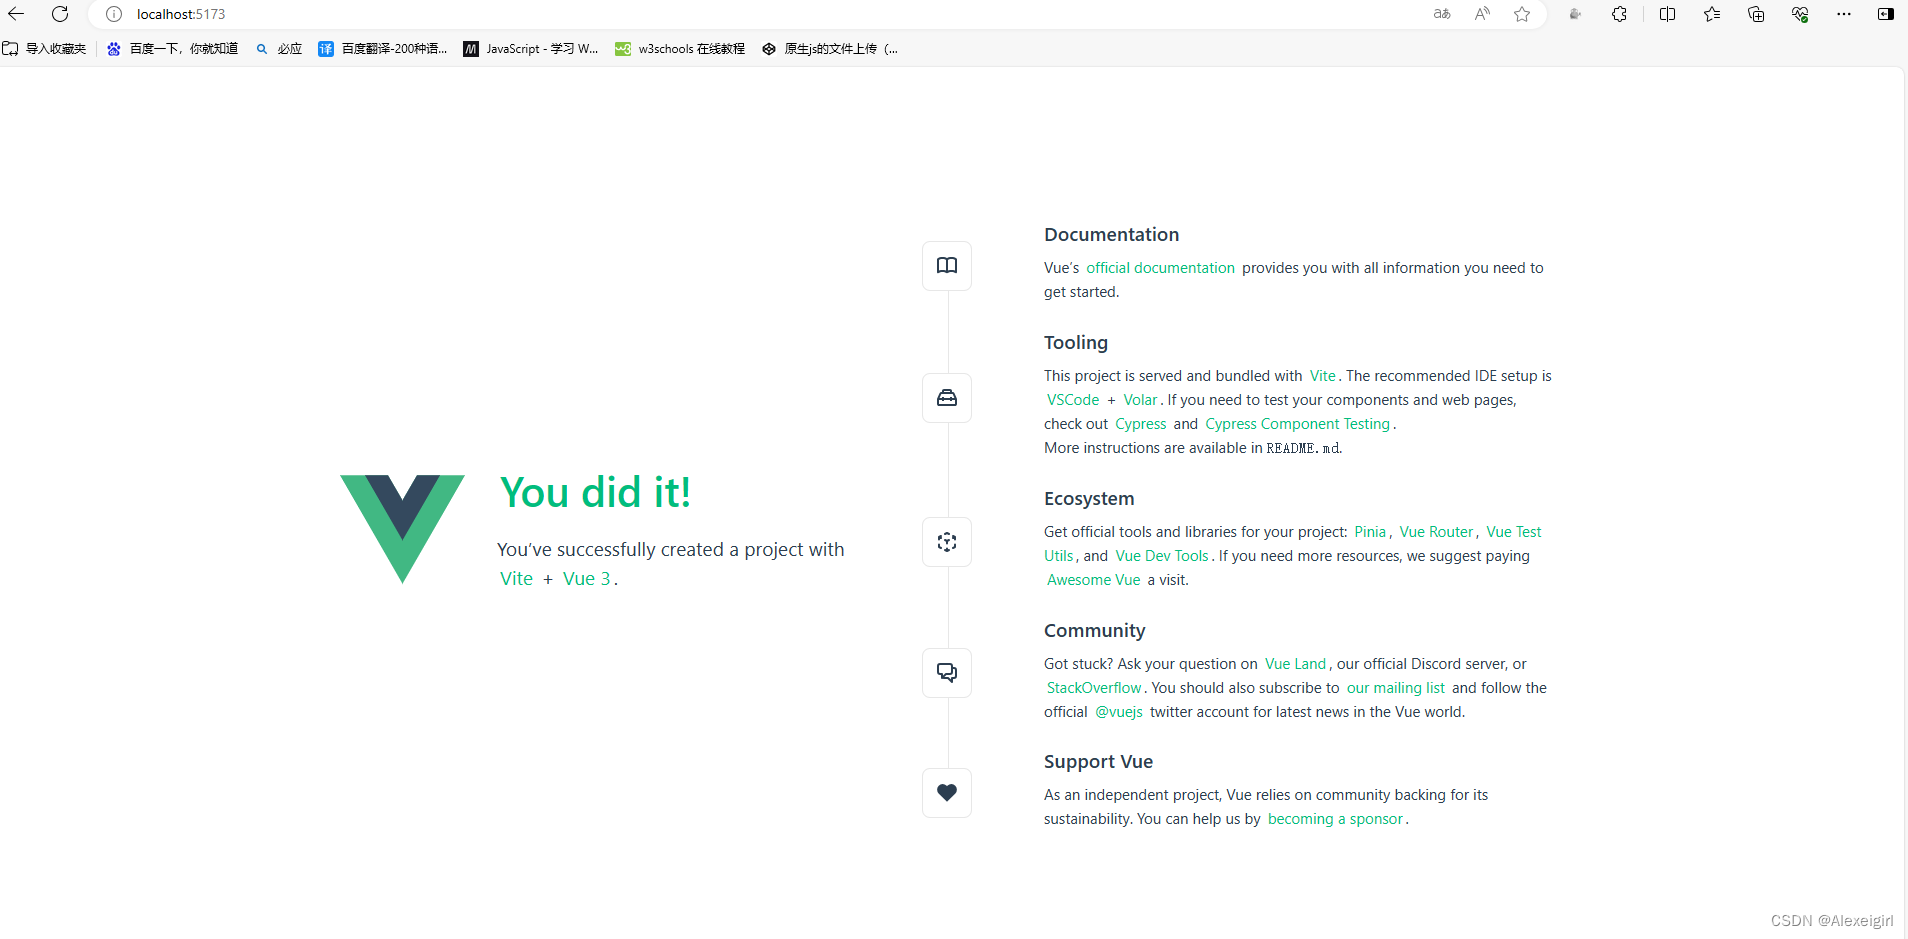Open browser essentials heart-pulse icon
1908x939 pixels.
coord(1800,14)
